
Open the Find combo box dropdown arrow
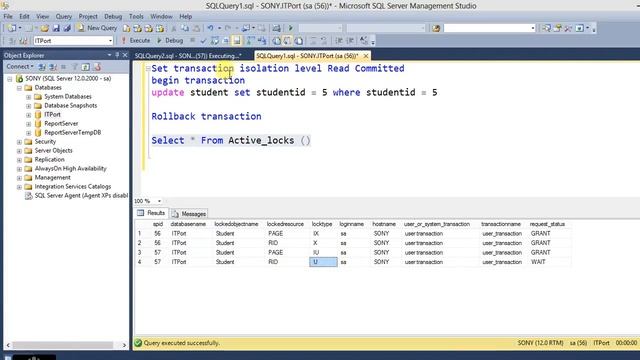coord(533,28)
